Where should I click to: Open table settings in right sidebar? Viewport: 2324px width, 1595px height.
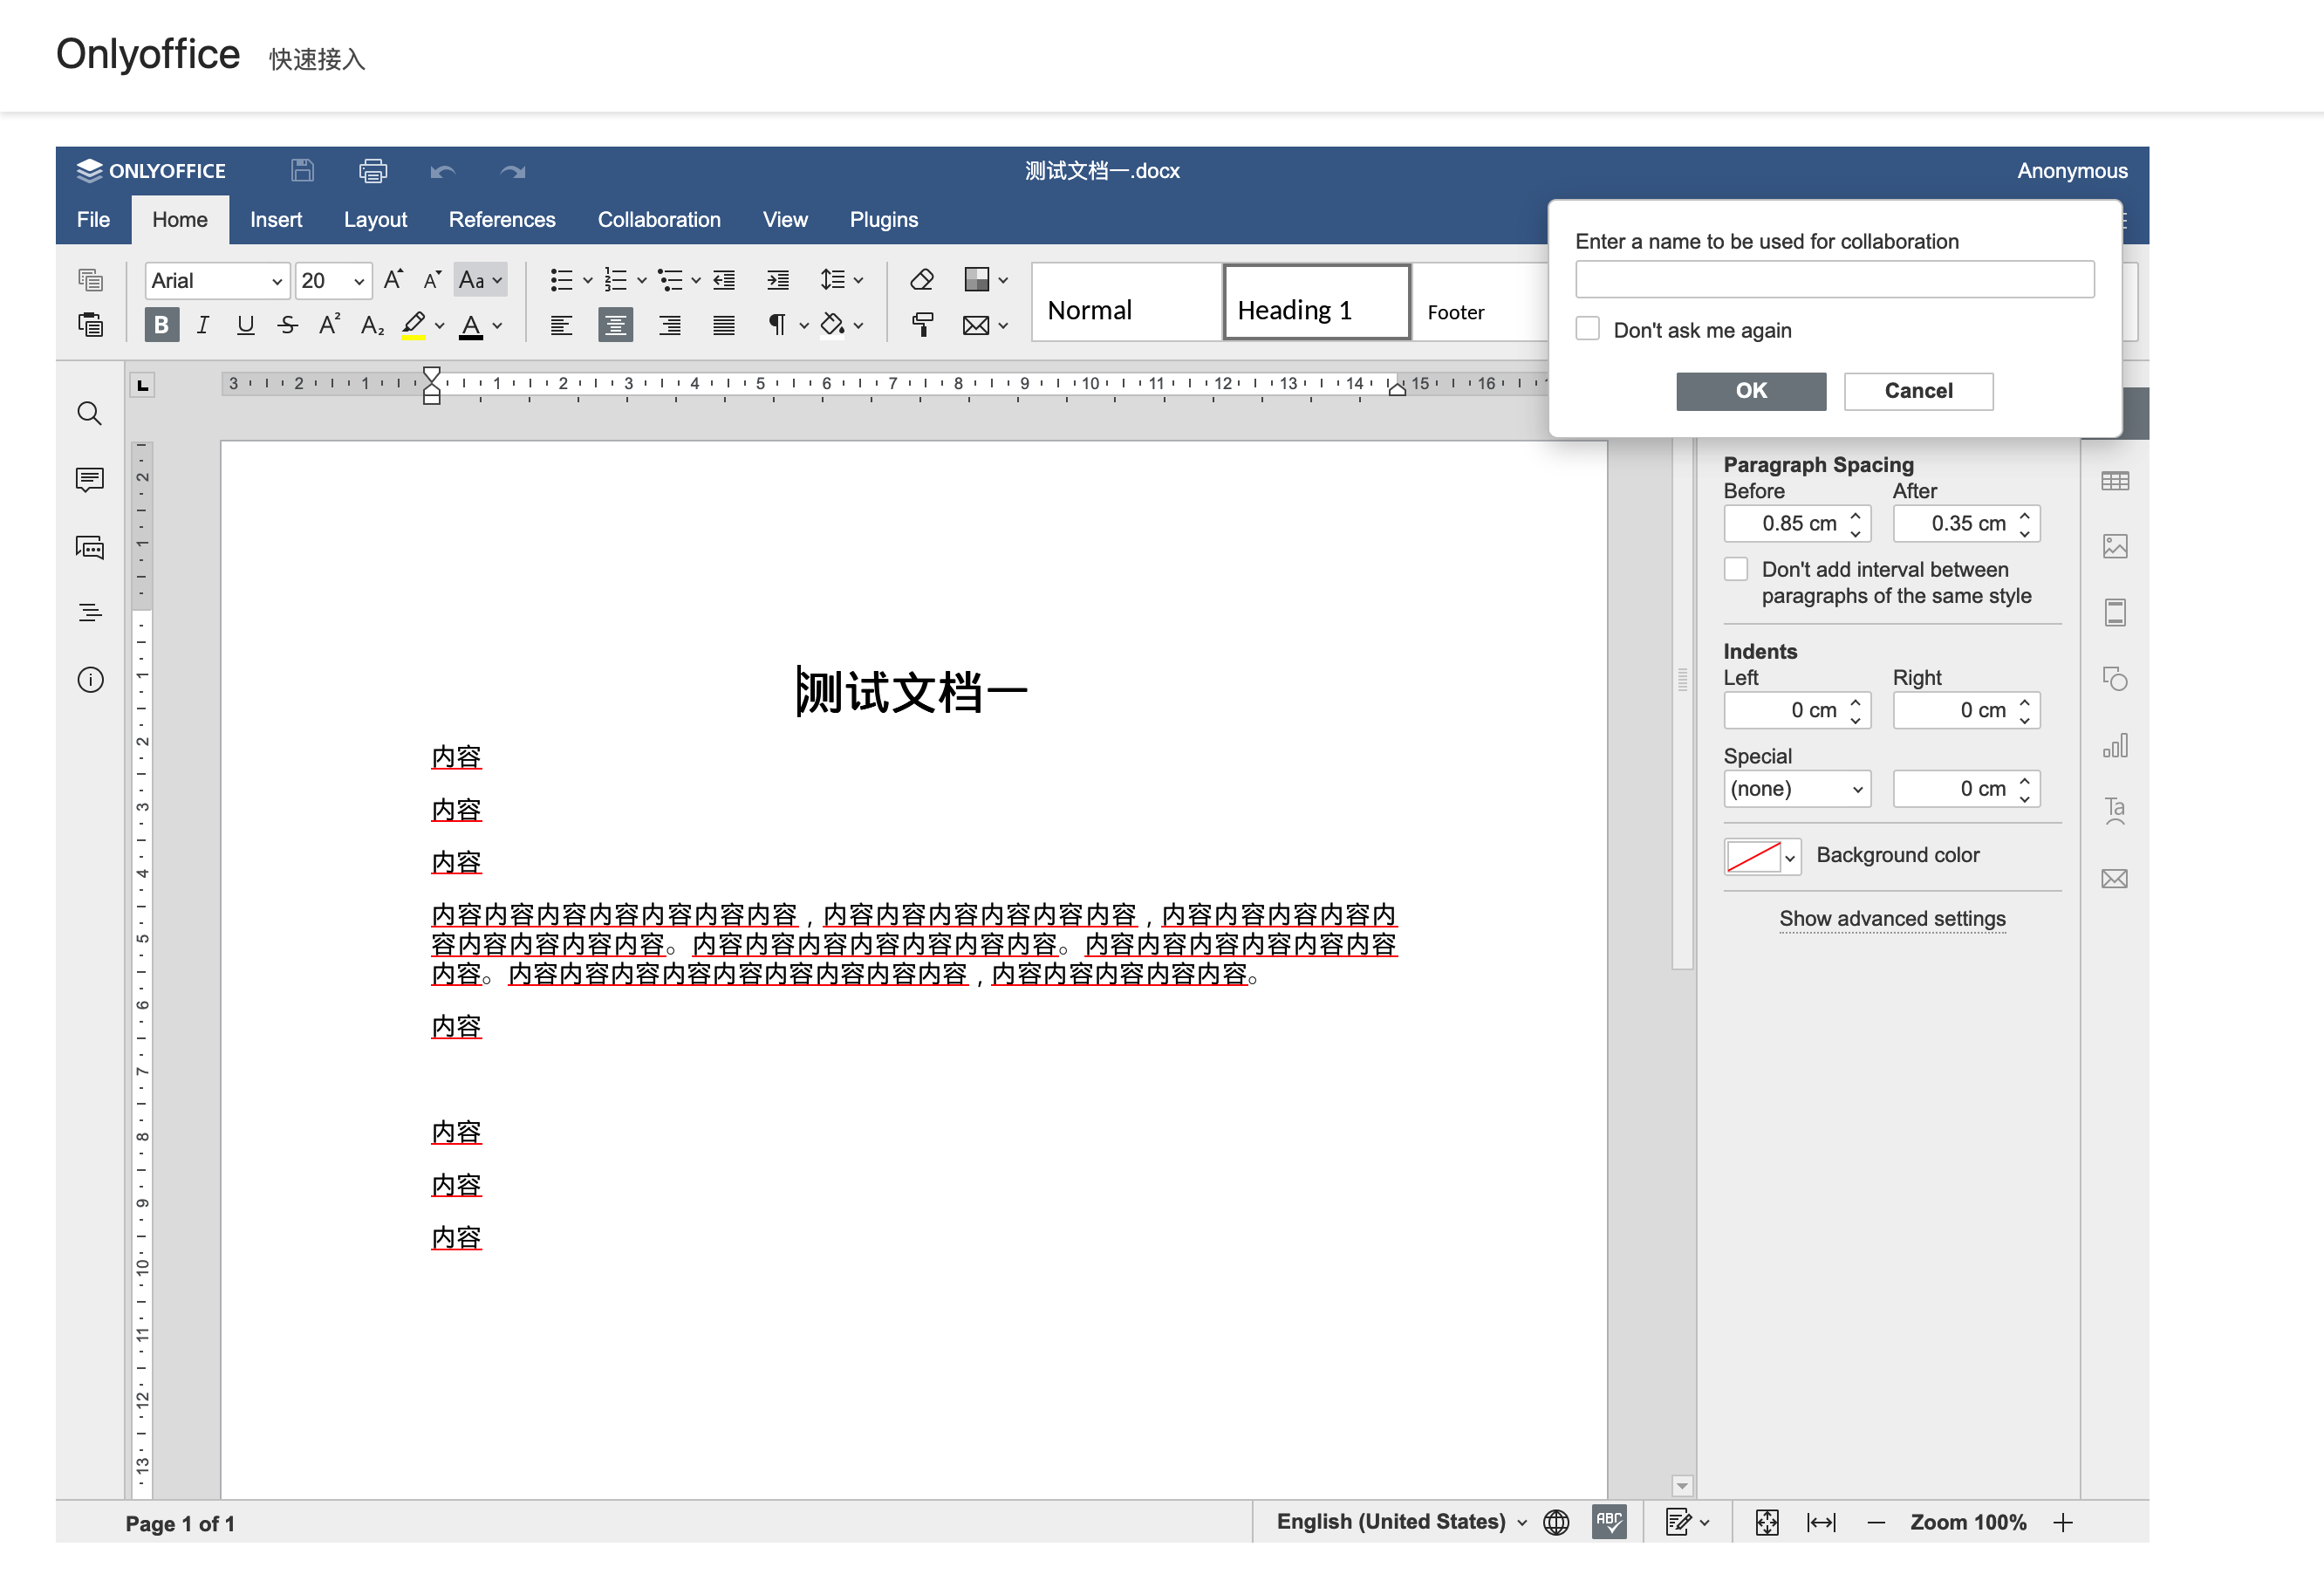tap(2114, 481)
